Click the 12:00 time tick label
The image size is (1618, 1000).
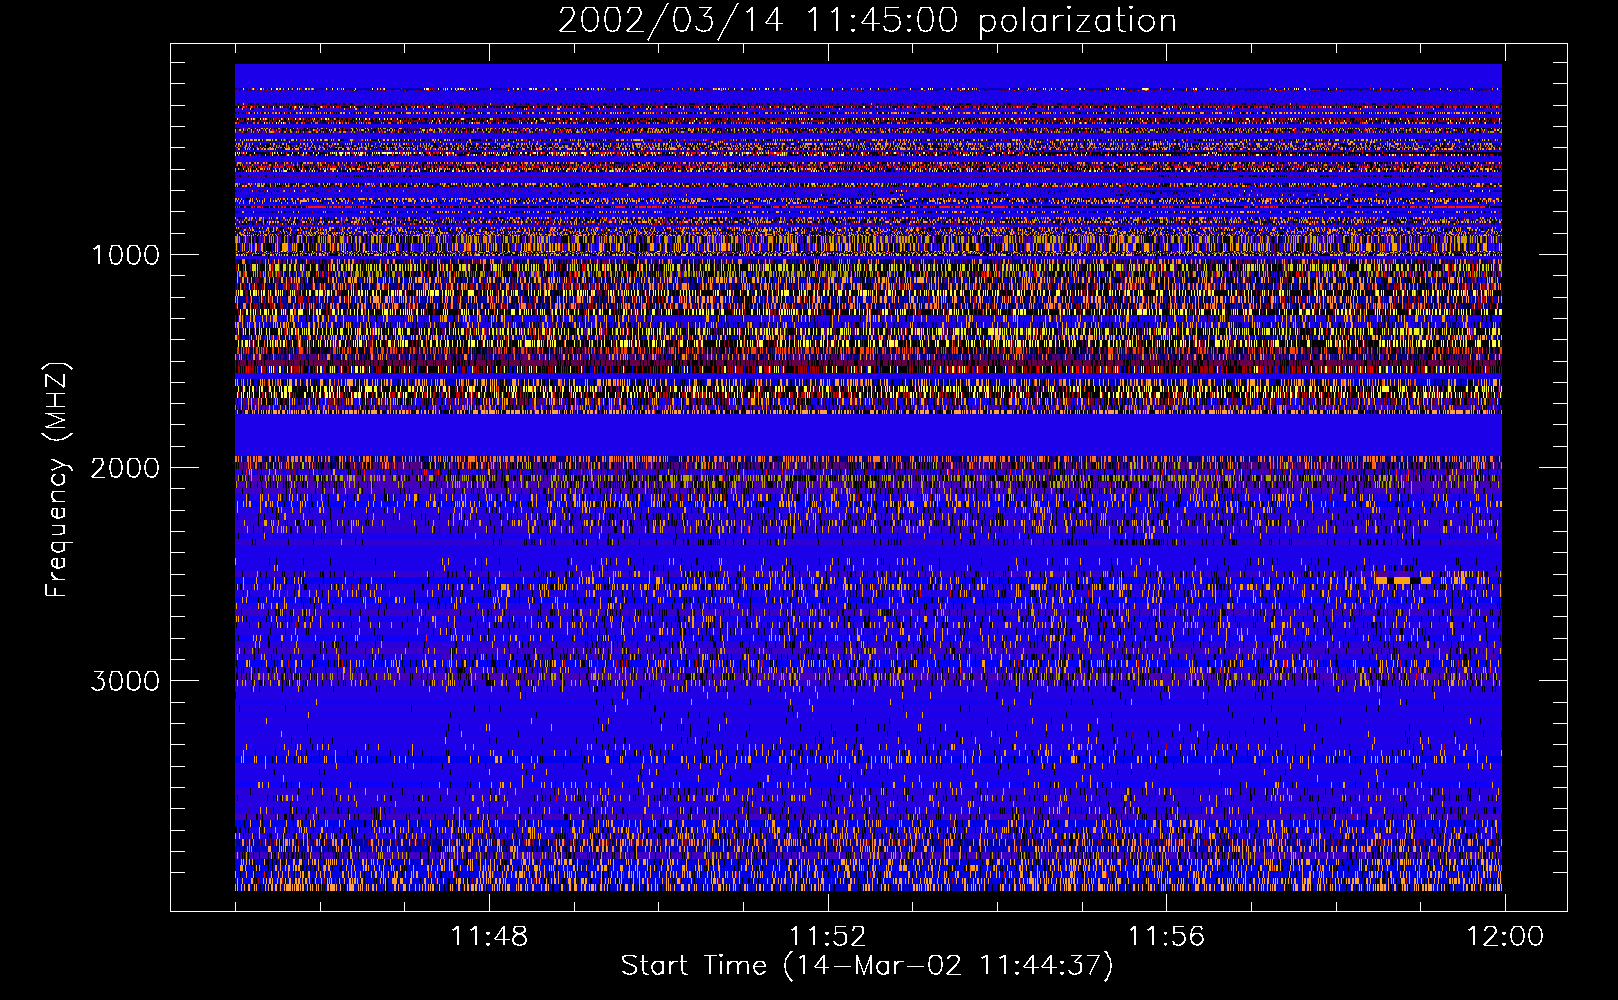pos(1505,937)
